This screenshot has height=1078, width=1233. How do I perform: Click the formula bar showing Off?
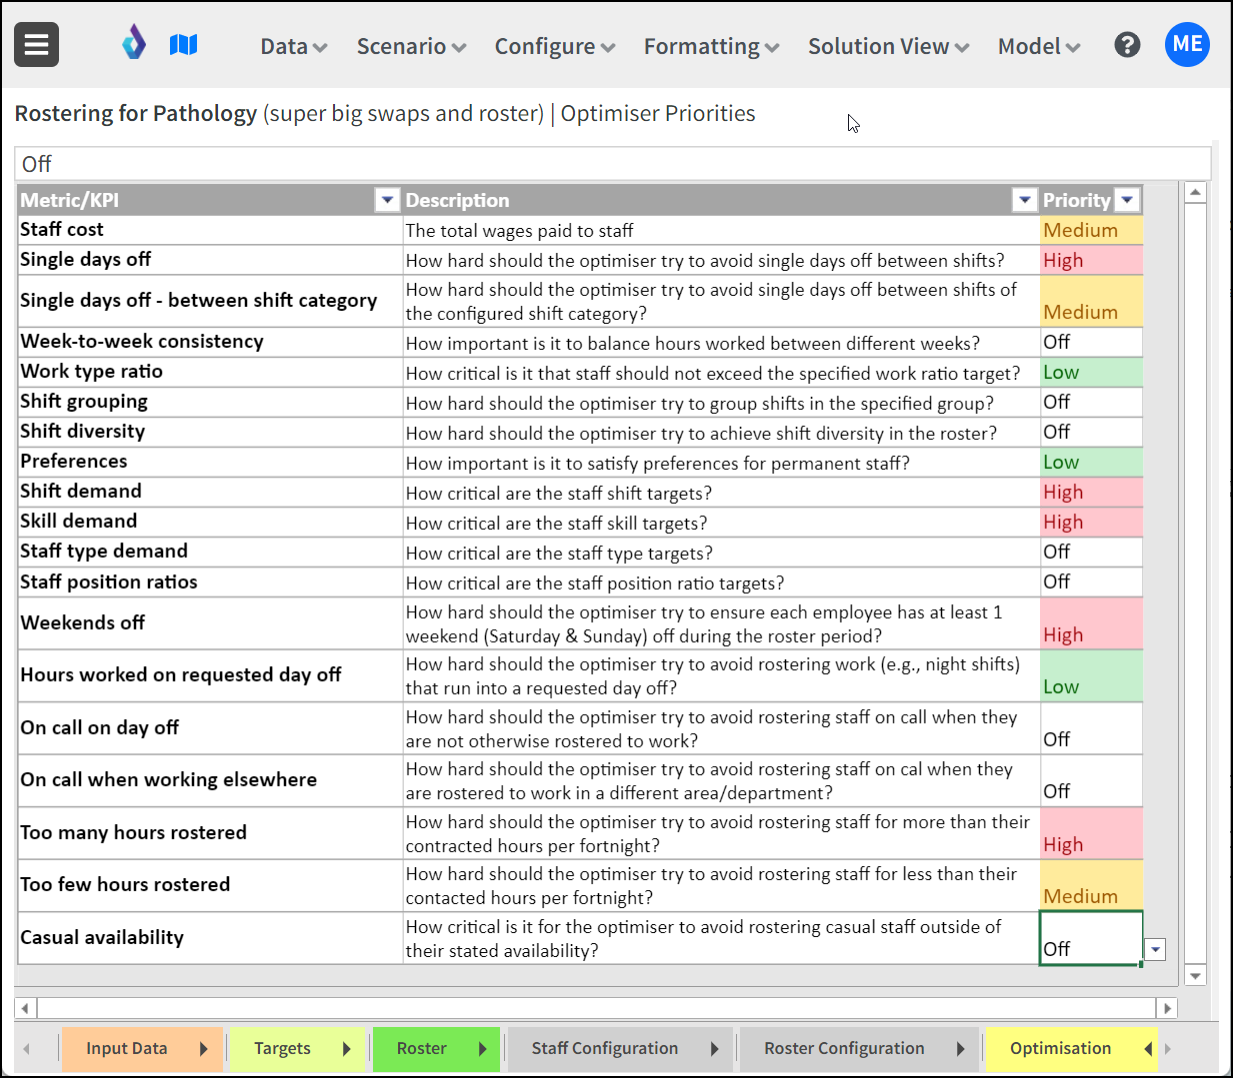(613, 164)
